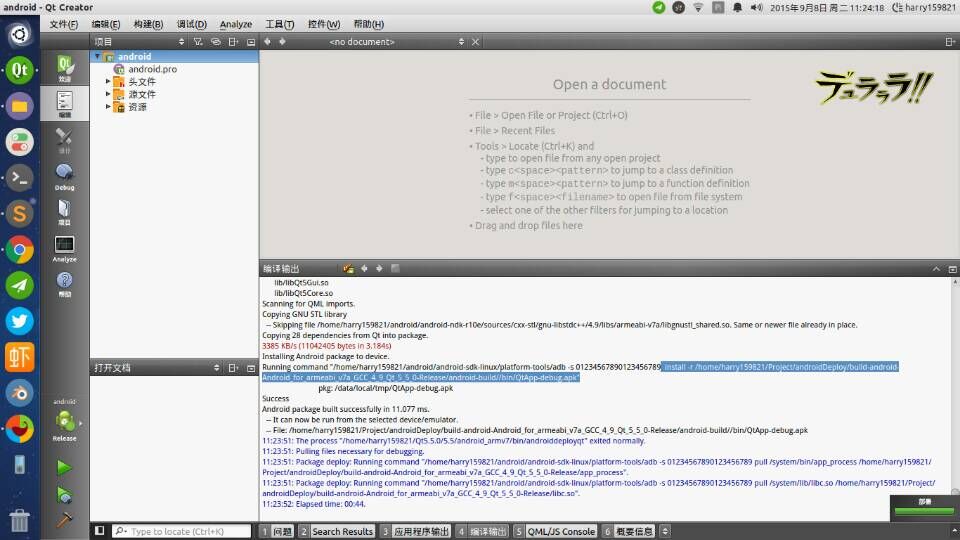Select android.pro file in project tree
The height and width of the screenshot is (540, 960).
coord(152,69)
